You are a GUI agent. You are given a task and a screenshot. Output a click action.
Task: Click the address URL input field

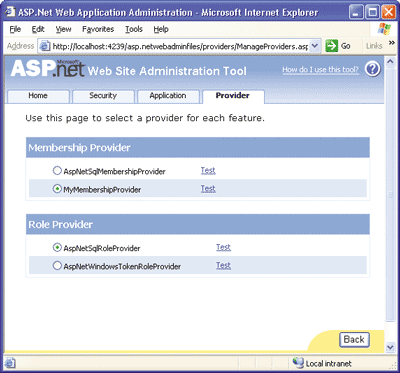180,46
